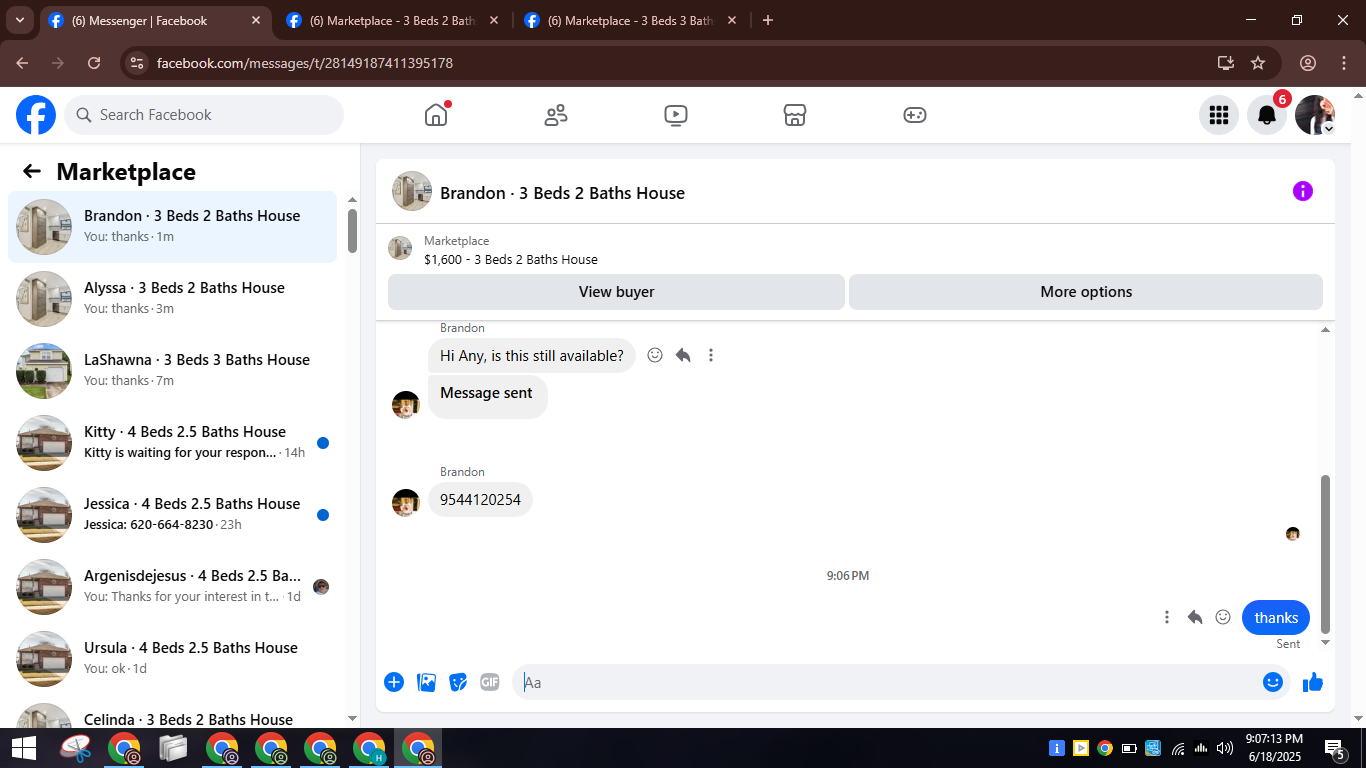Open the Marketplace storefront icon
1366x768 pixels.
tap(795, 115)
